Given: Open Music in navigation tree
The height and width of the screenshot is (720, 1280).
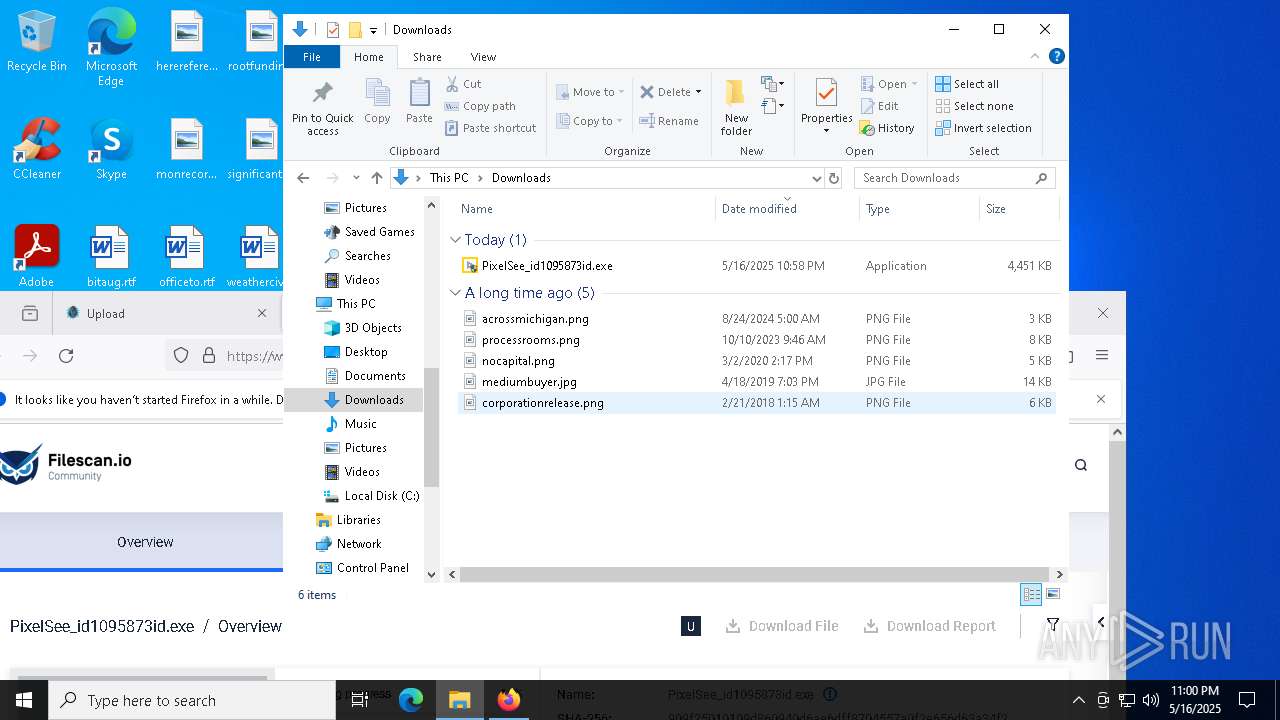Looking at the screenshot, I should (351, 424).
